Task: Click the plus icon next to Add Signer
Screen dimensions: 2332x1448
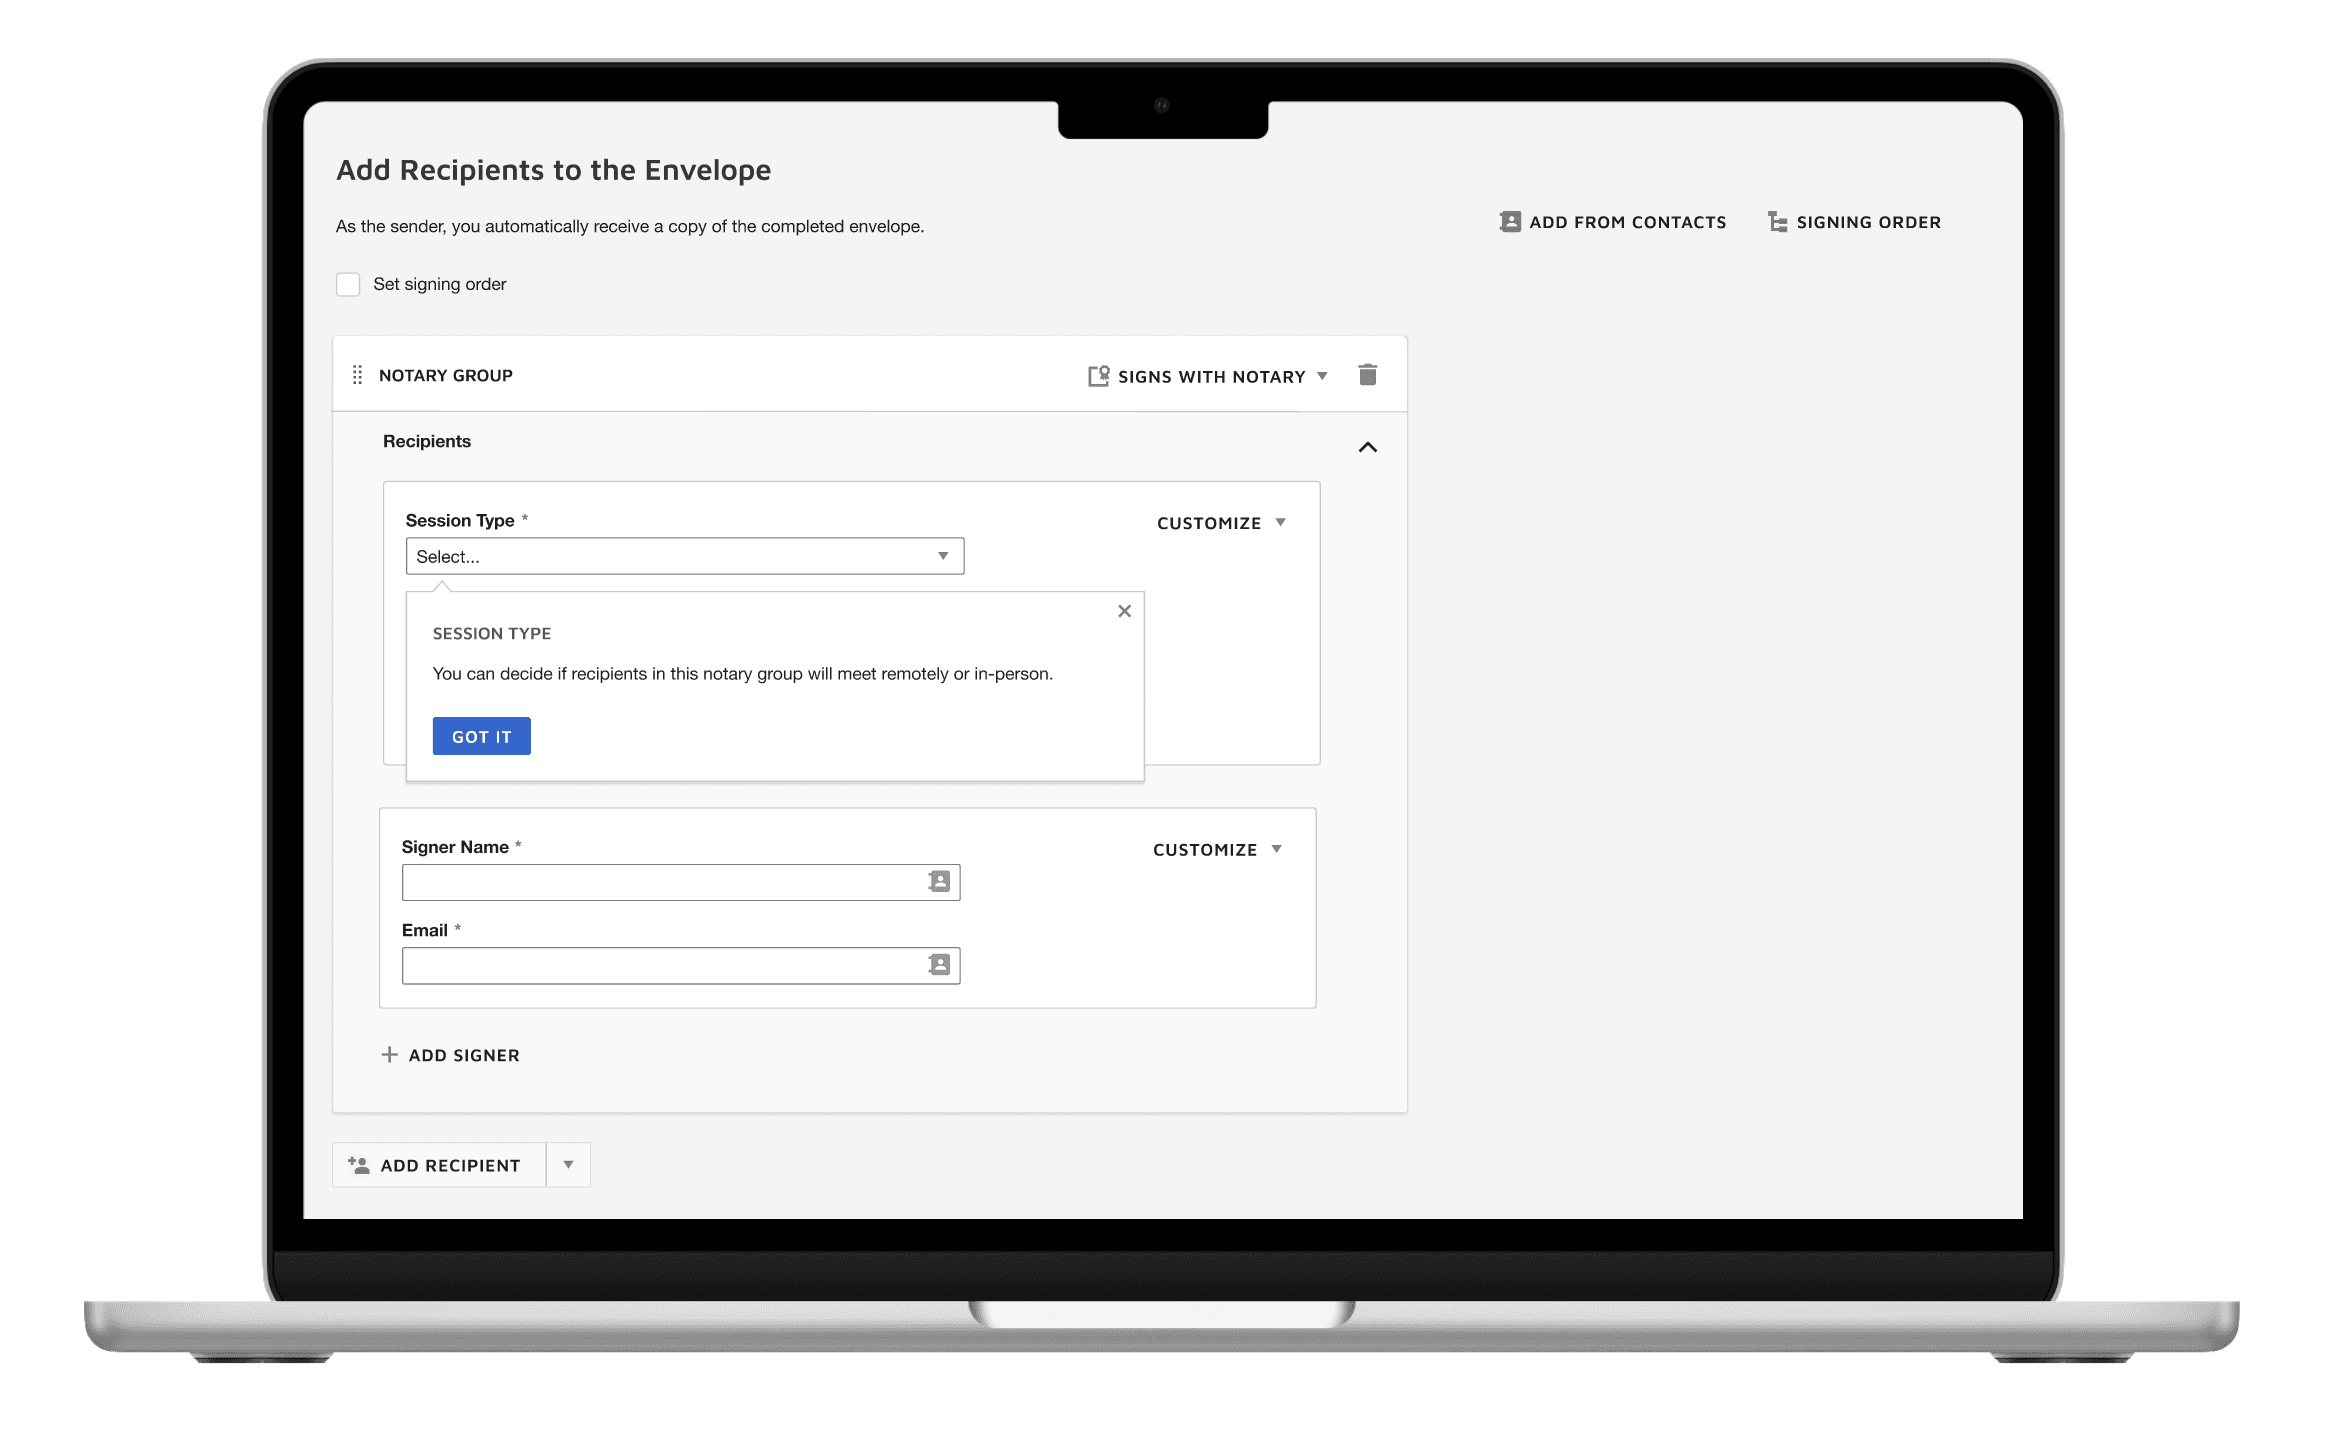Action: click(390, 1055)
